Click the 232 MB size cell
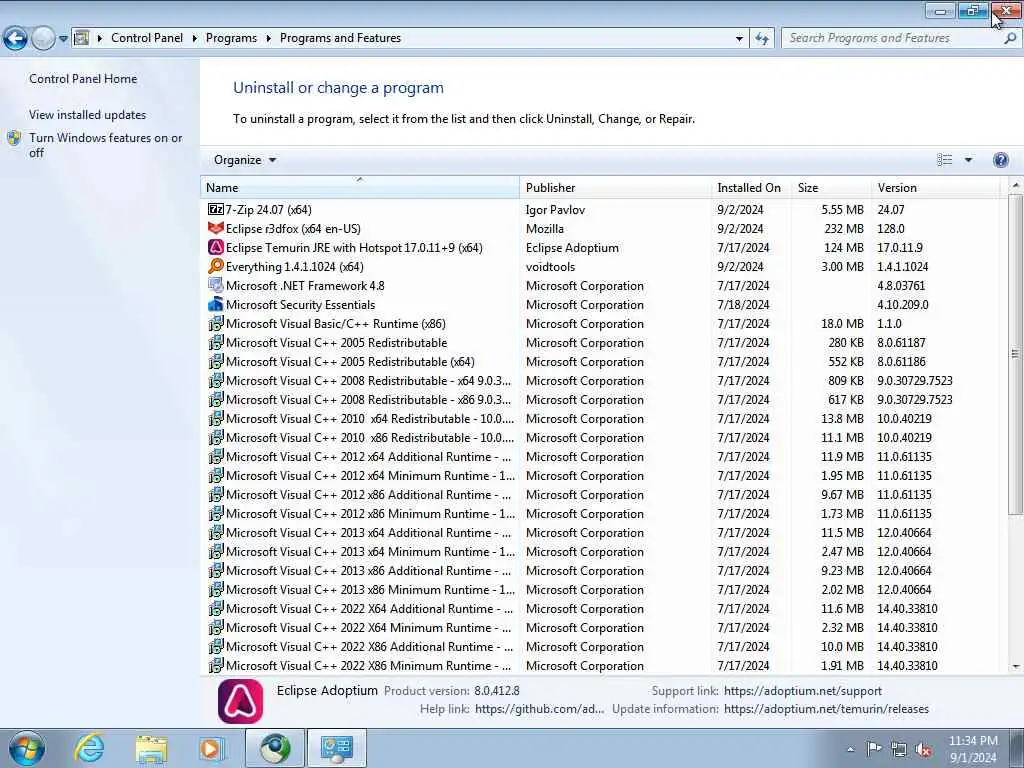Image resolution: width=1024 pixels, height=768 pixels. click(x=844, y=229)
